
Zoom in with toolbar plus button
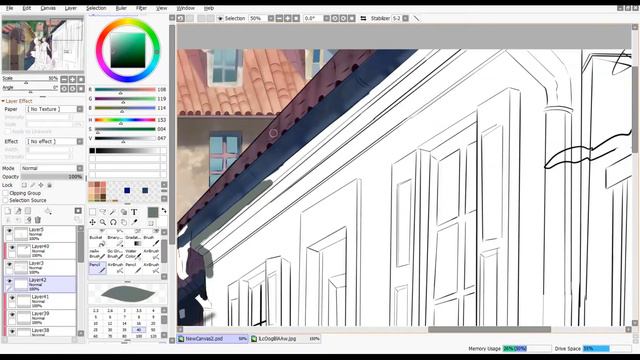tap(287, 18)
